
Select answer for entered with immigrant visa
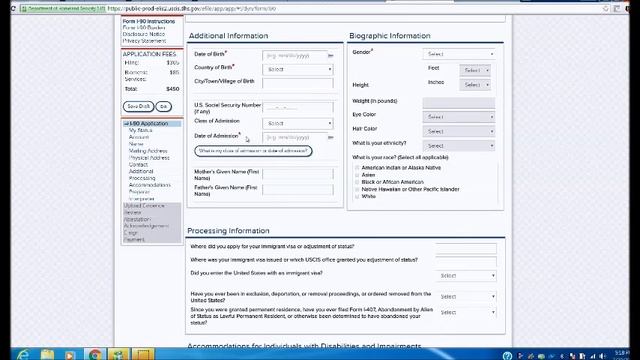pyautogui.click(x=467, y=276)
